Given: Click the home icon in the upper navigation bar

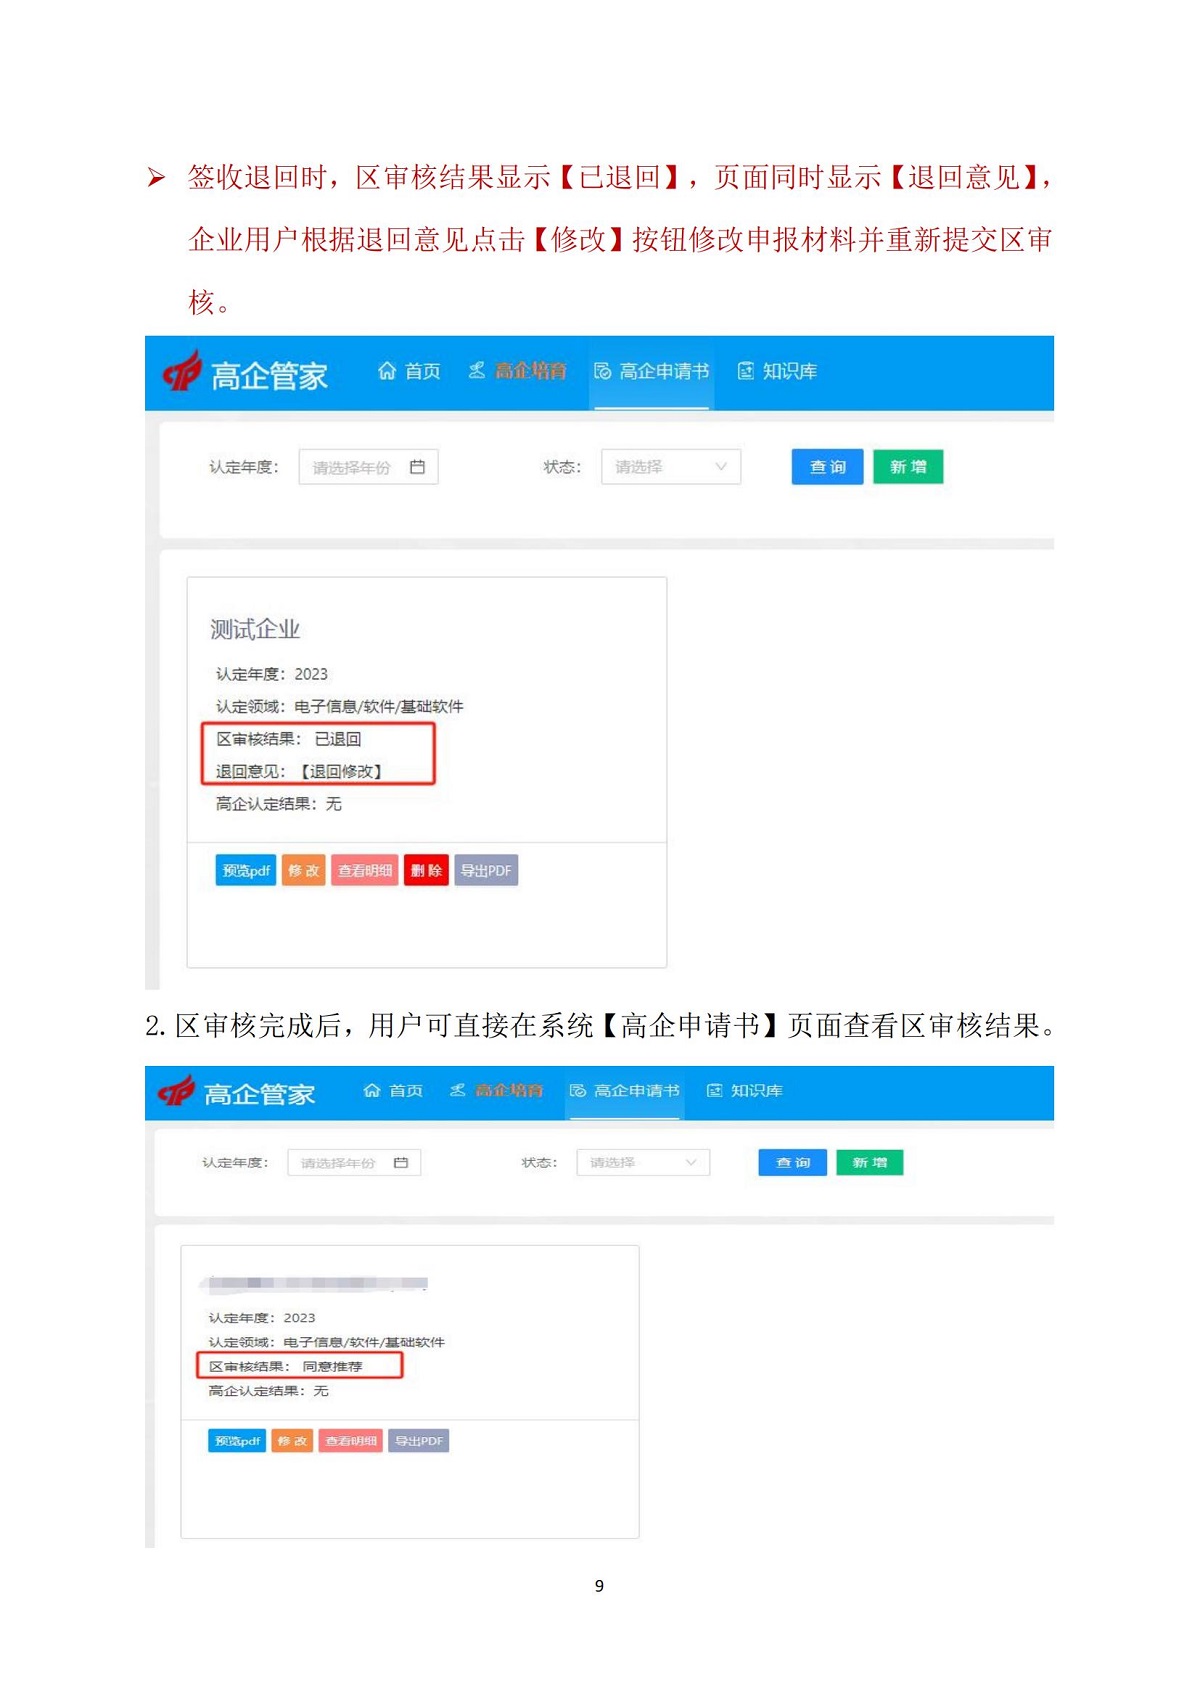Looking at the screenshot, I should point(387,371).
